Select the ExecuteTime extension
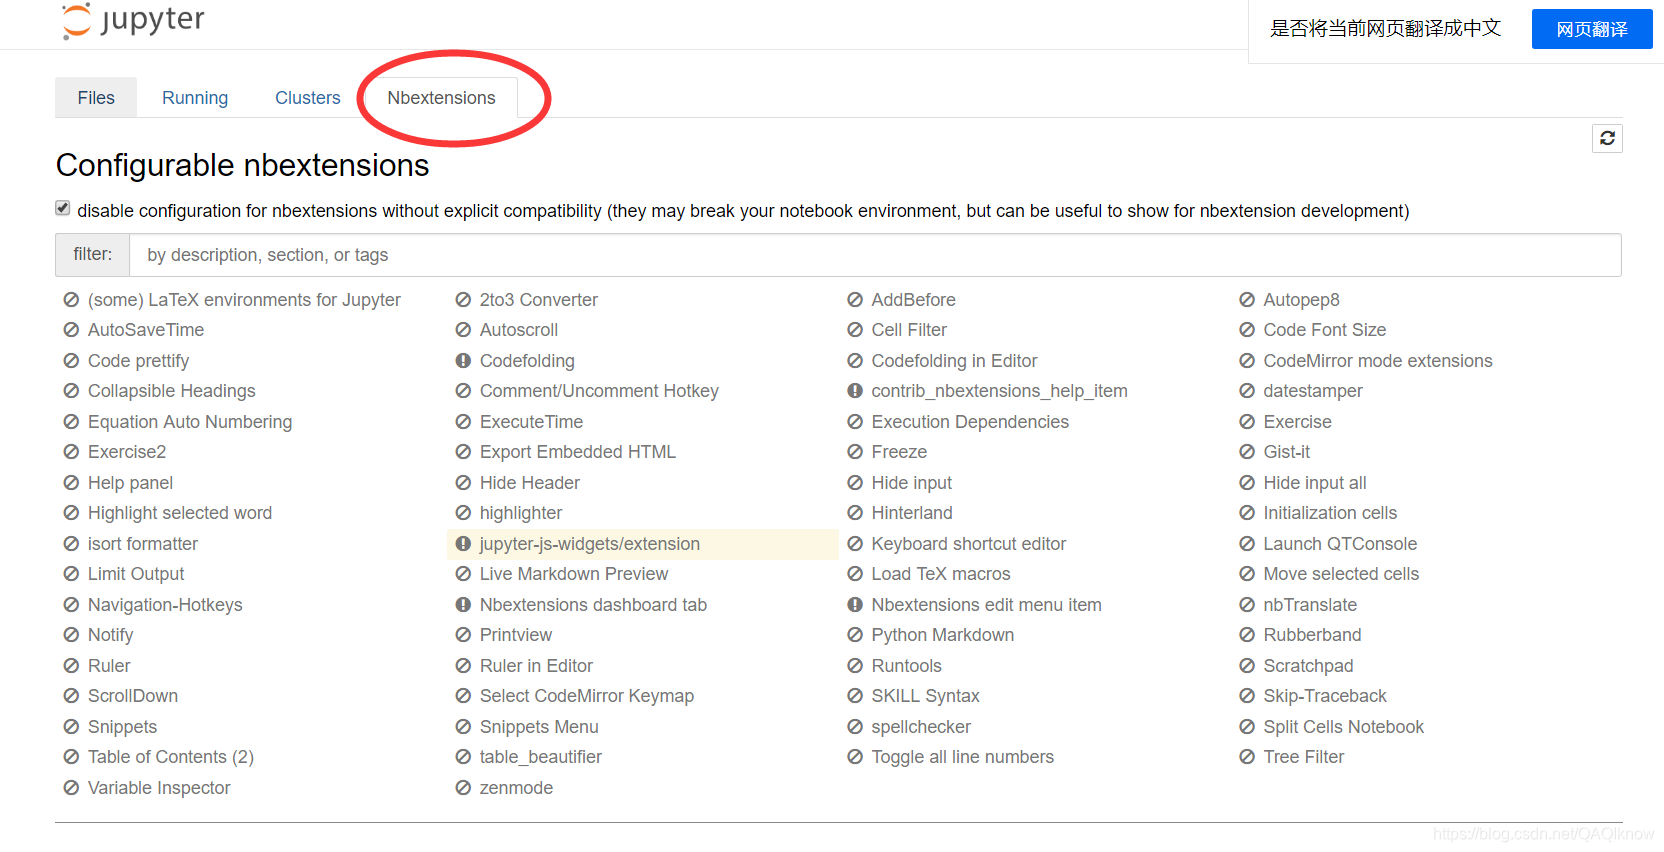The width and height of the screenshot is (1664, 852). (531, 422)
